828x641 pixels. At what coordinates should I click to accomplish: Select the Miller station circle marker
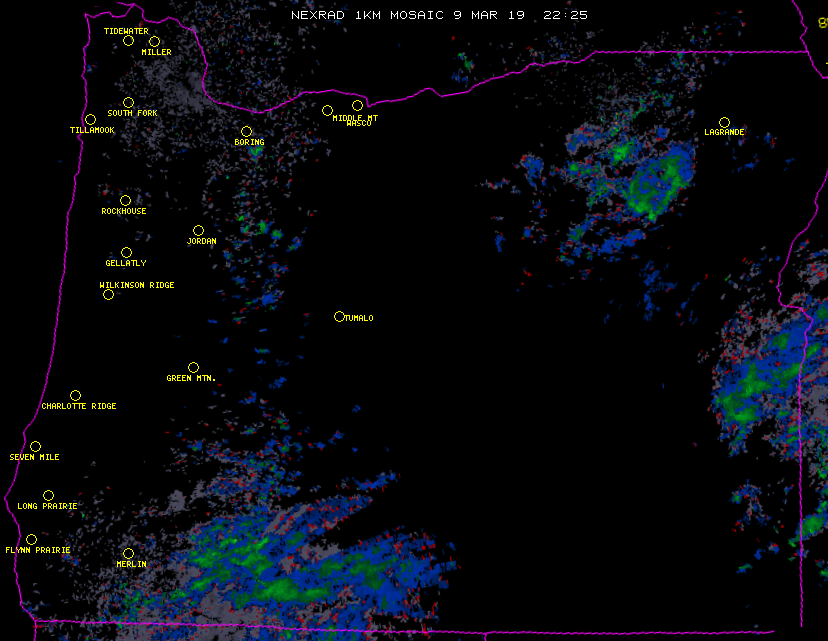154,42
